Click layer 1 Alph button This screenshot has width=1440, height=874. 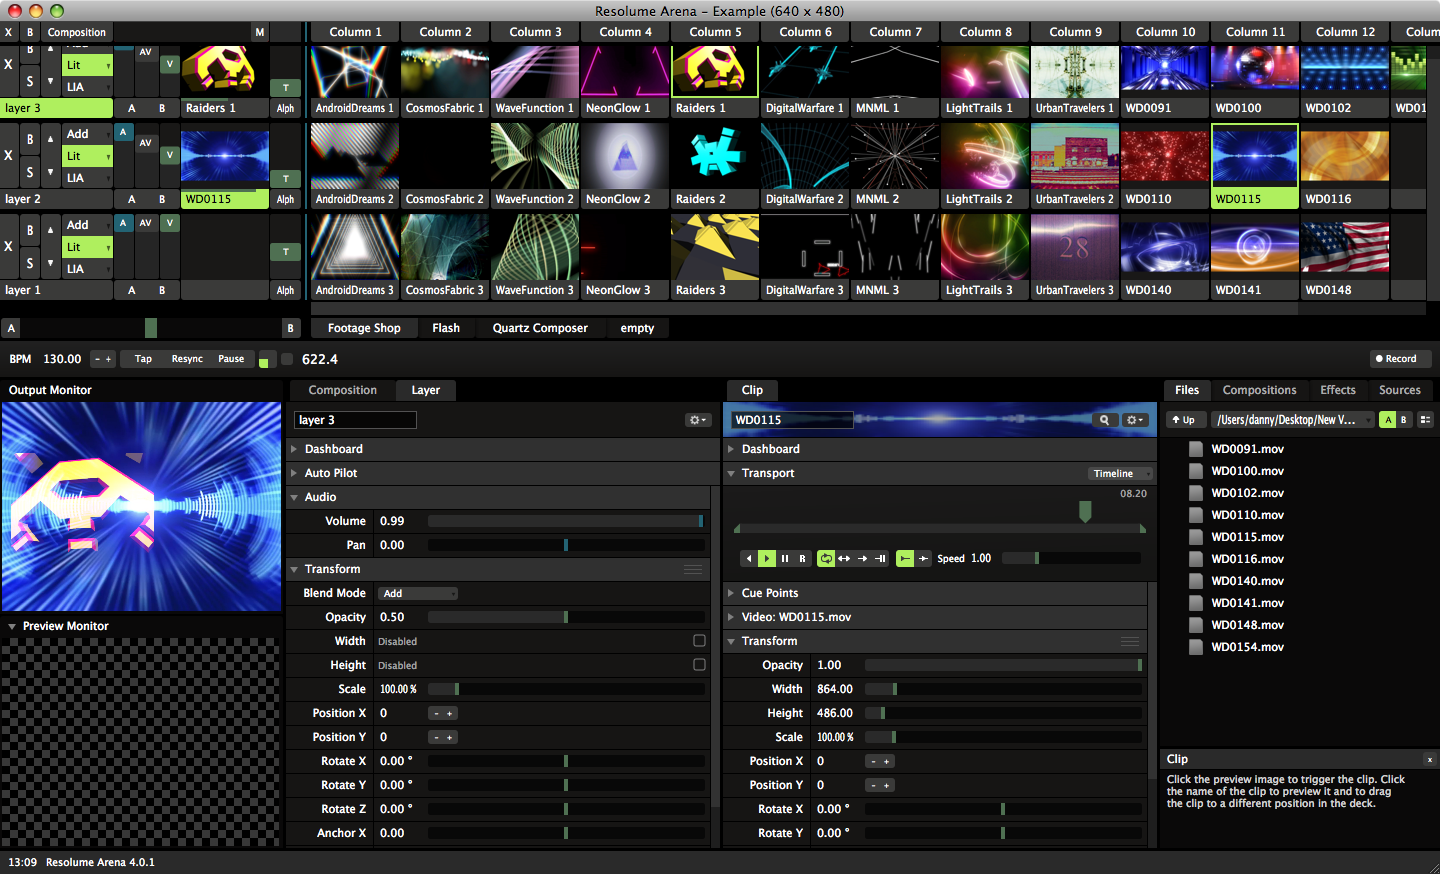point(285,290)
